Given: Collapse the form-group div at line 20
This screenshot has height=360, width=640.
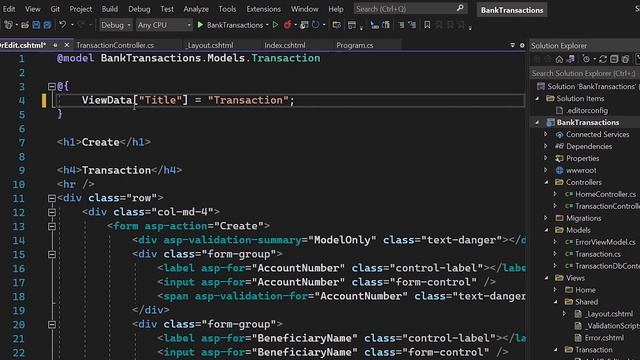Looking at the screenshot, I should [52, 325].
